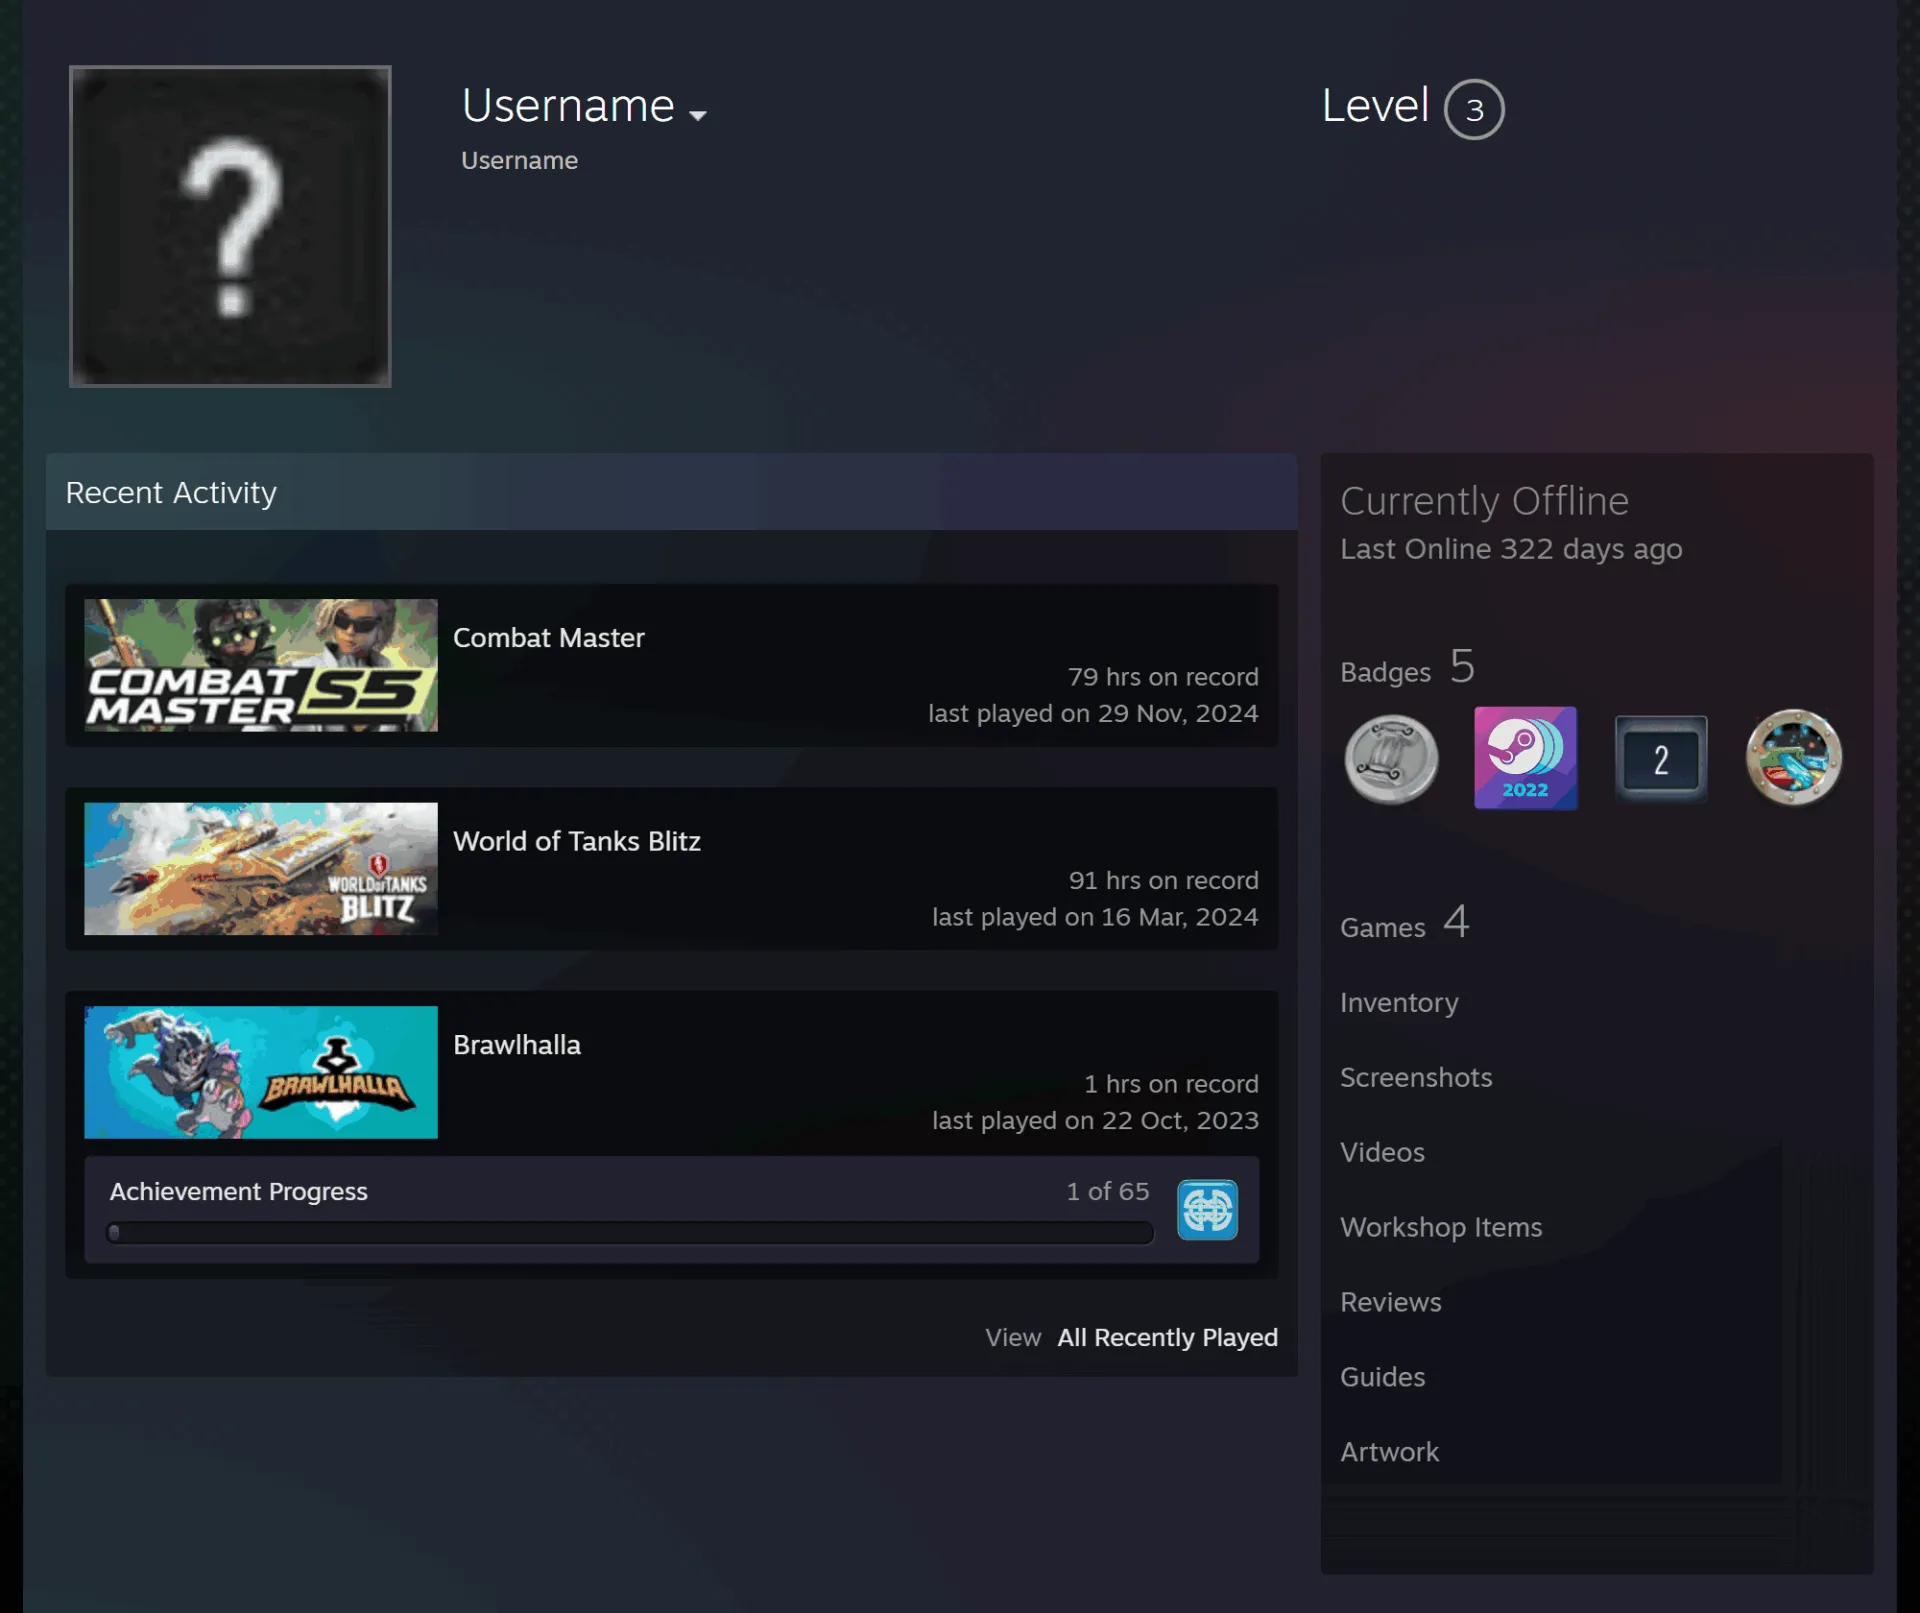Screen dimensions: 1920x1613
Task: Click '79 hrs on record' text
Action: (x=1163, y=677)
